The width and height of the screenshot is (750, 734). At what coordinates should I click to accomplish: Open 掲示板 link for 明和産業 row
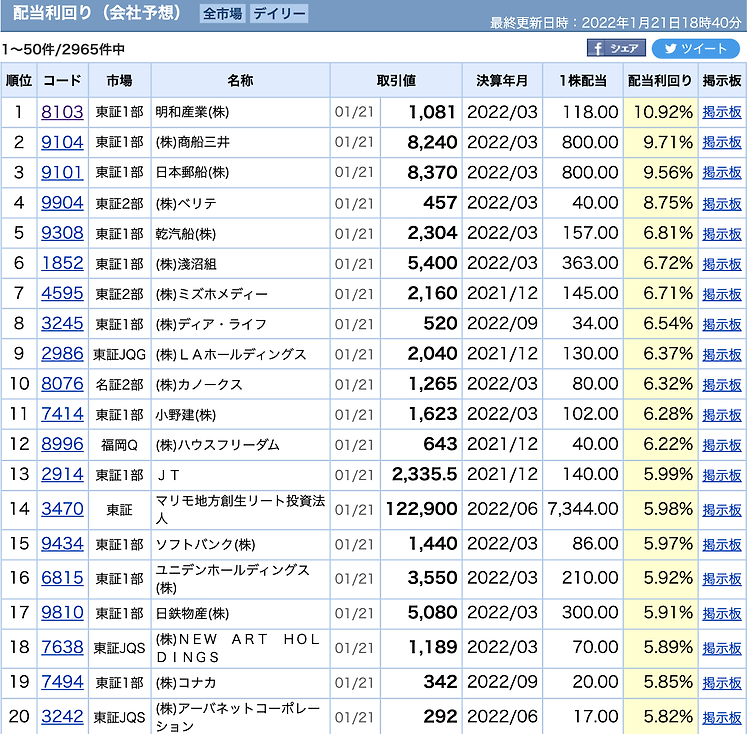[722, 112]
